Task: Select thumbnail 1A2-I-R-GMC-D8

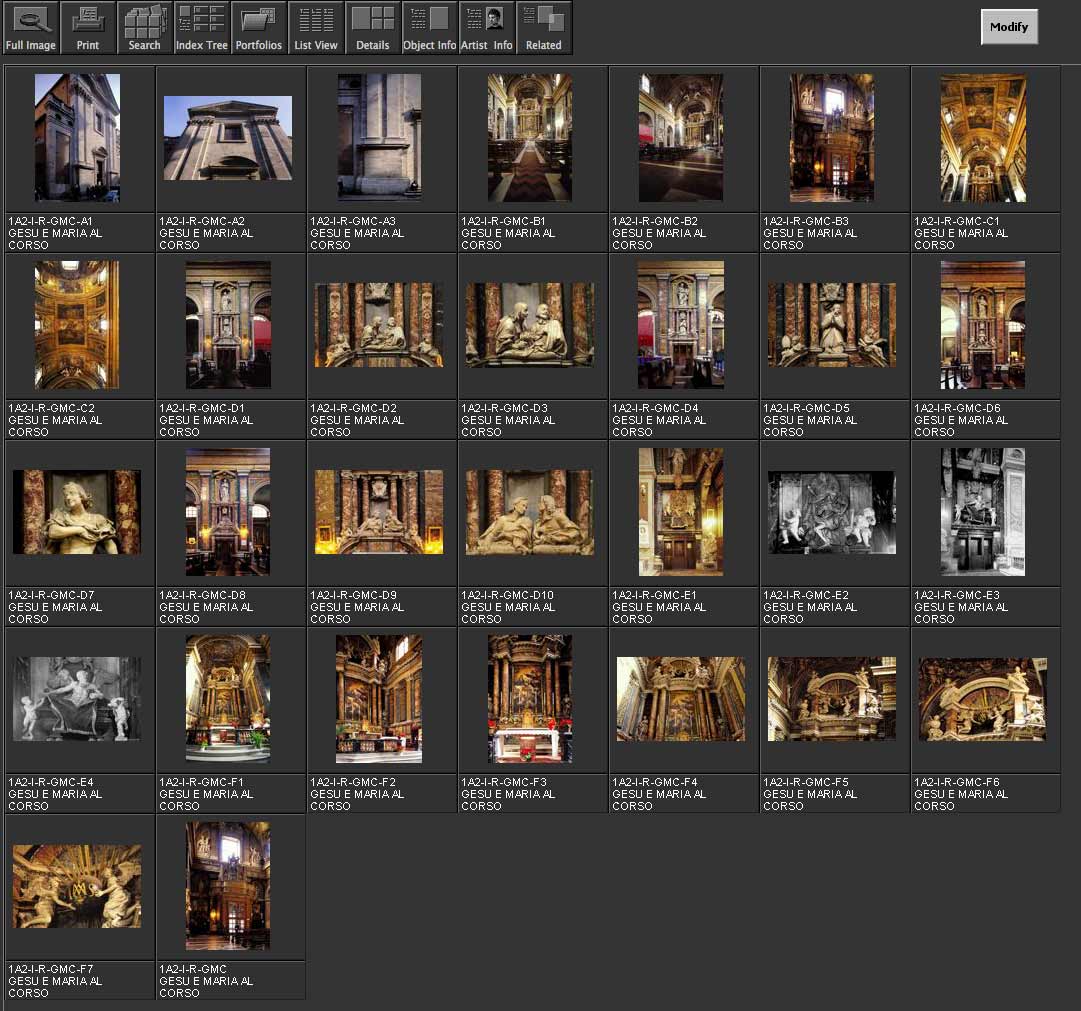Action: (x=228, y=512)
